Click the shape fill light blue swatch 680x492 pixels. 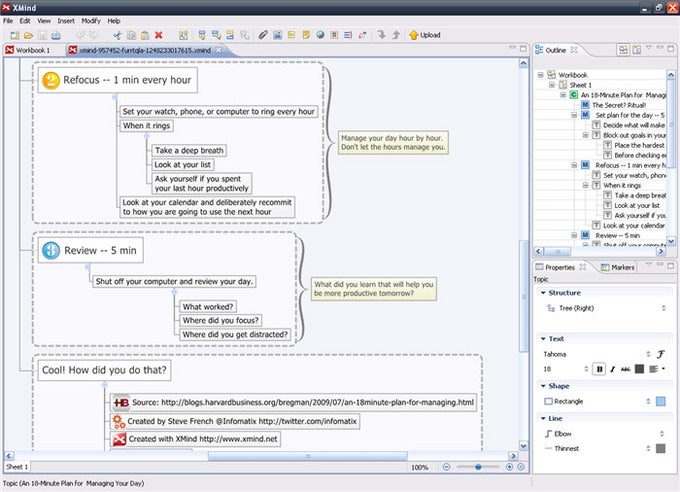pos(660,401)
